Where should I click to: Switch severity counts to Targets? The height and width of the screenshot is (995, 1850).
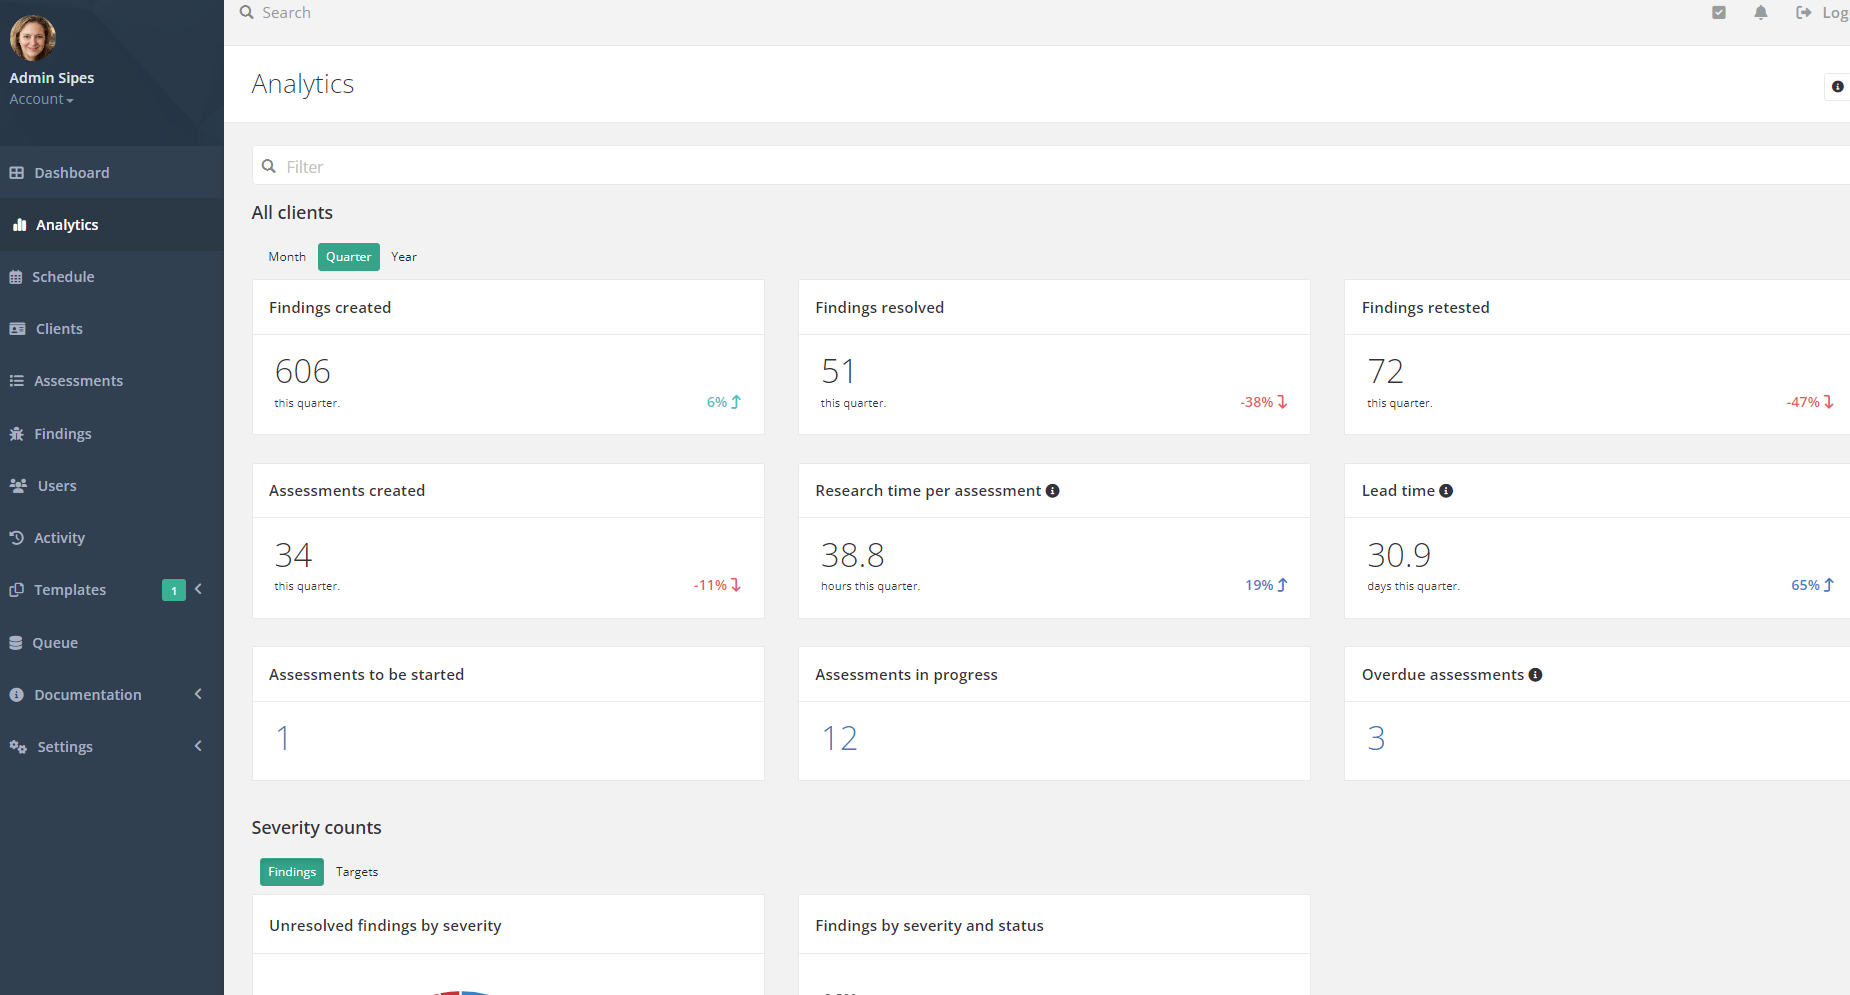[x=357, y=872]
